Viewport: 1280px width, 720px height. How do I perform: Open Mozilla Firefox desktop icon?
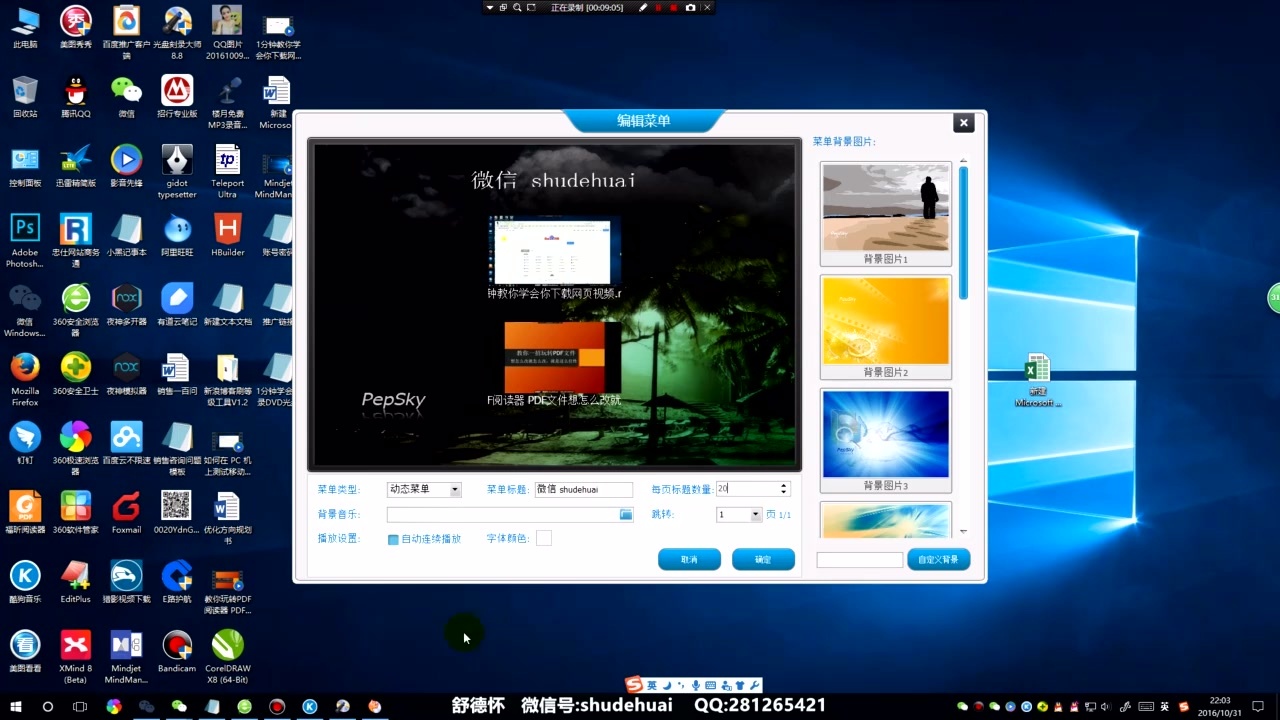click(25, 379)
